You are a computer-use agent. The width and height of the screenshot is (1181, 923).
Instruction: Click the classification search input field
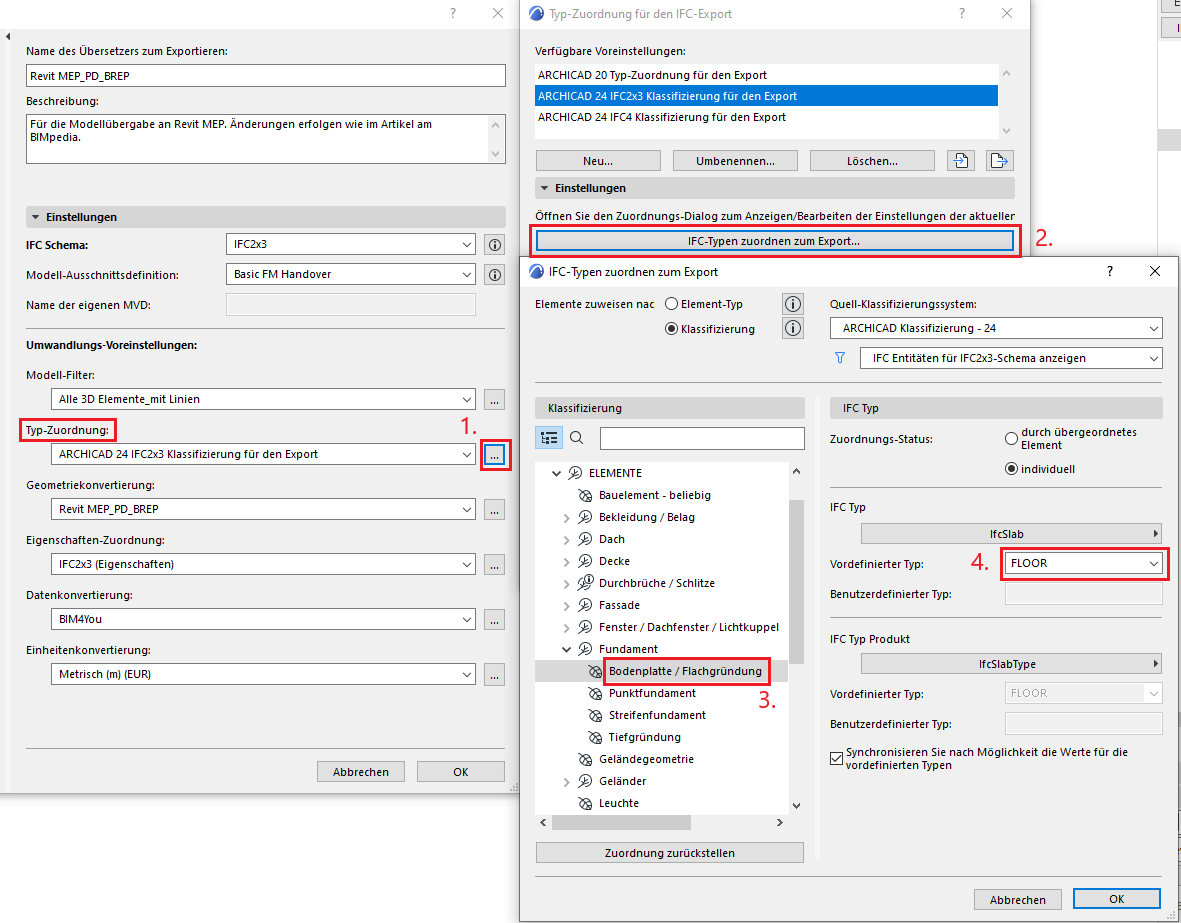pyautogui.click(x=702, y=438)
